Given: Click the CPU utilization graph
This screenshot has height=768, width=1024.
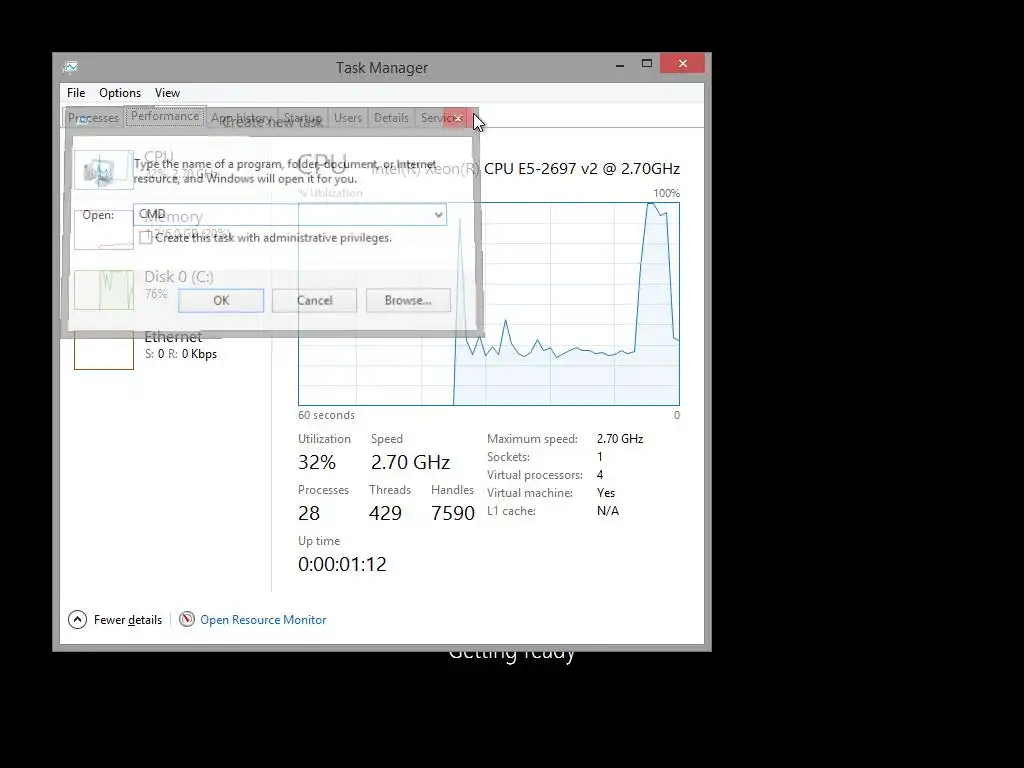Looking at the screenshot, I should (488, 304).
